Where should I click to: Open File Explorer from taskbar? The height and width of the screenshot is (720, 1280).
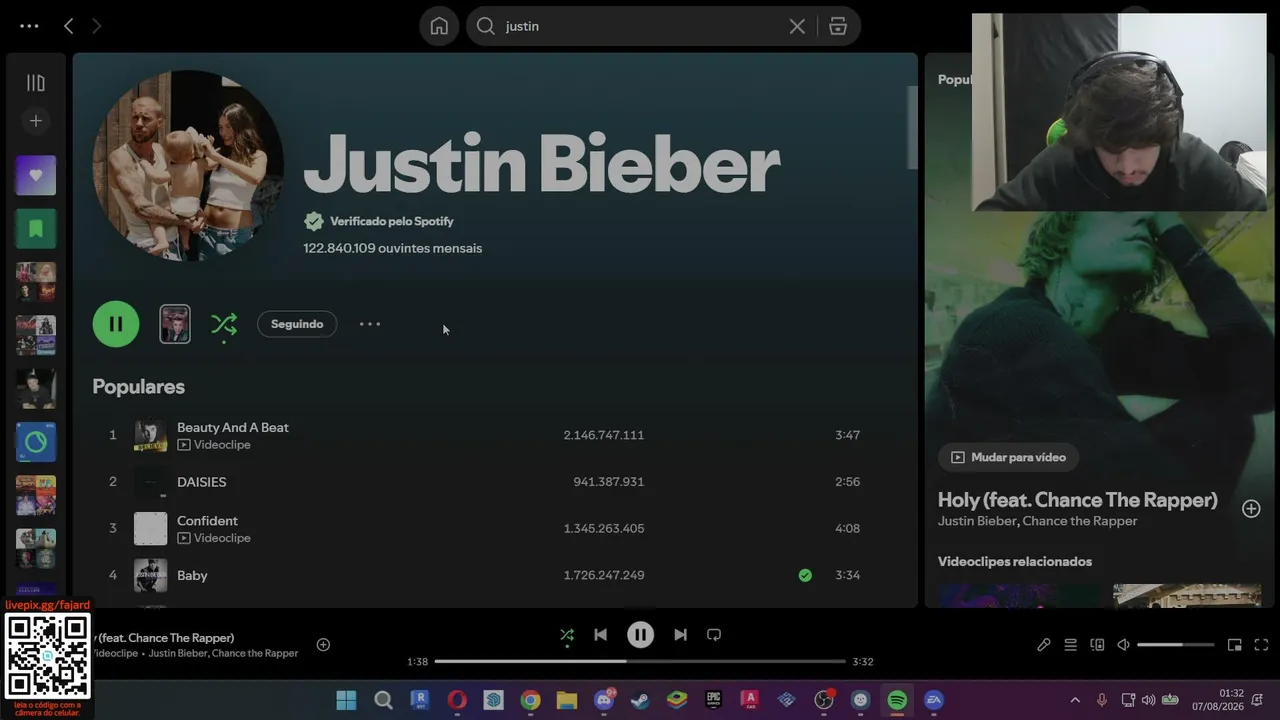tap(567, 700)
